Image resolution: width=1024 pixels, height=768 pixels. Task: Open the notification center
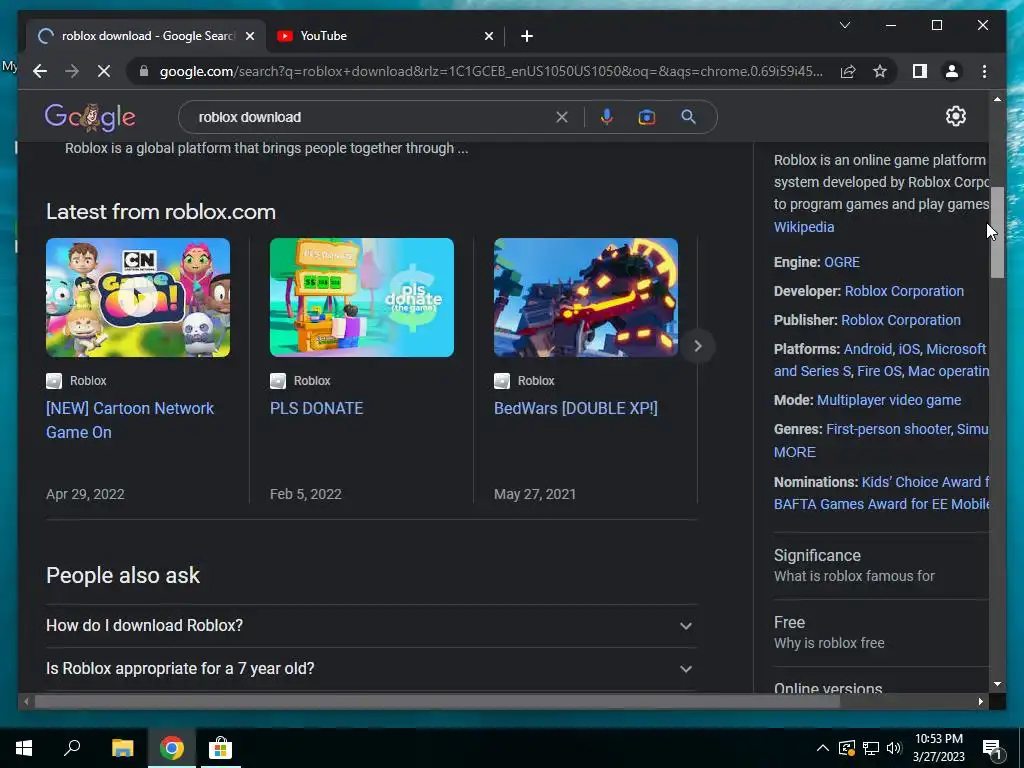click(x=992, y=749)
